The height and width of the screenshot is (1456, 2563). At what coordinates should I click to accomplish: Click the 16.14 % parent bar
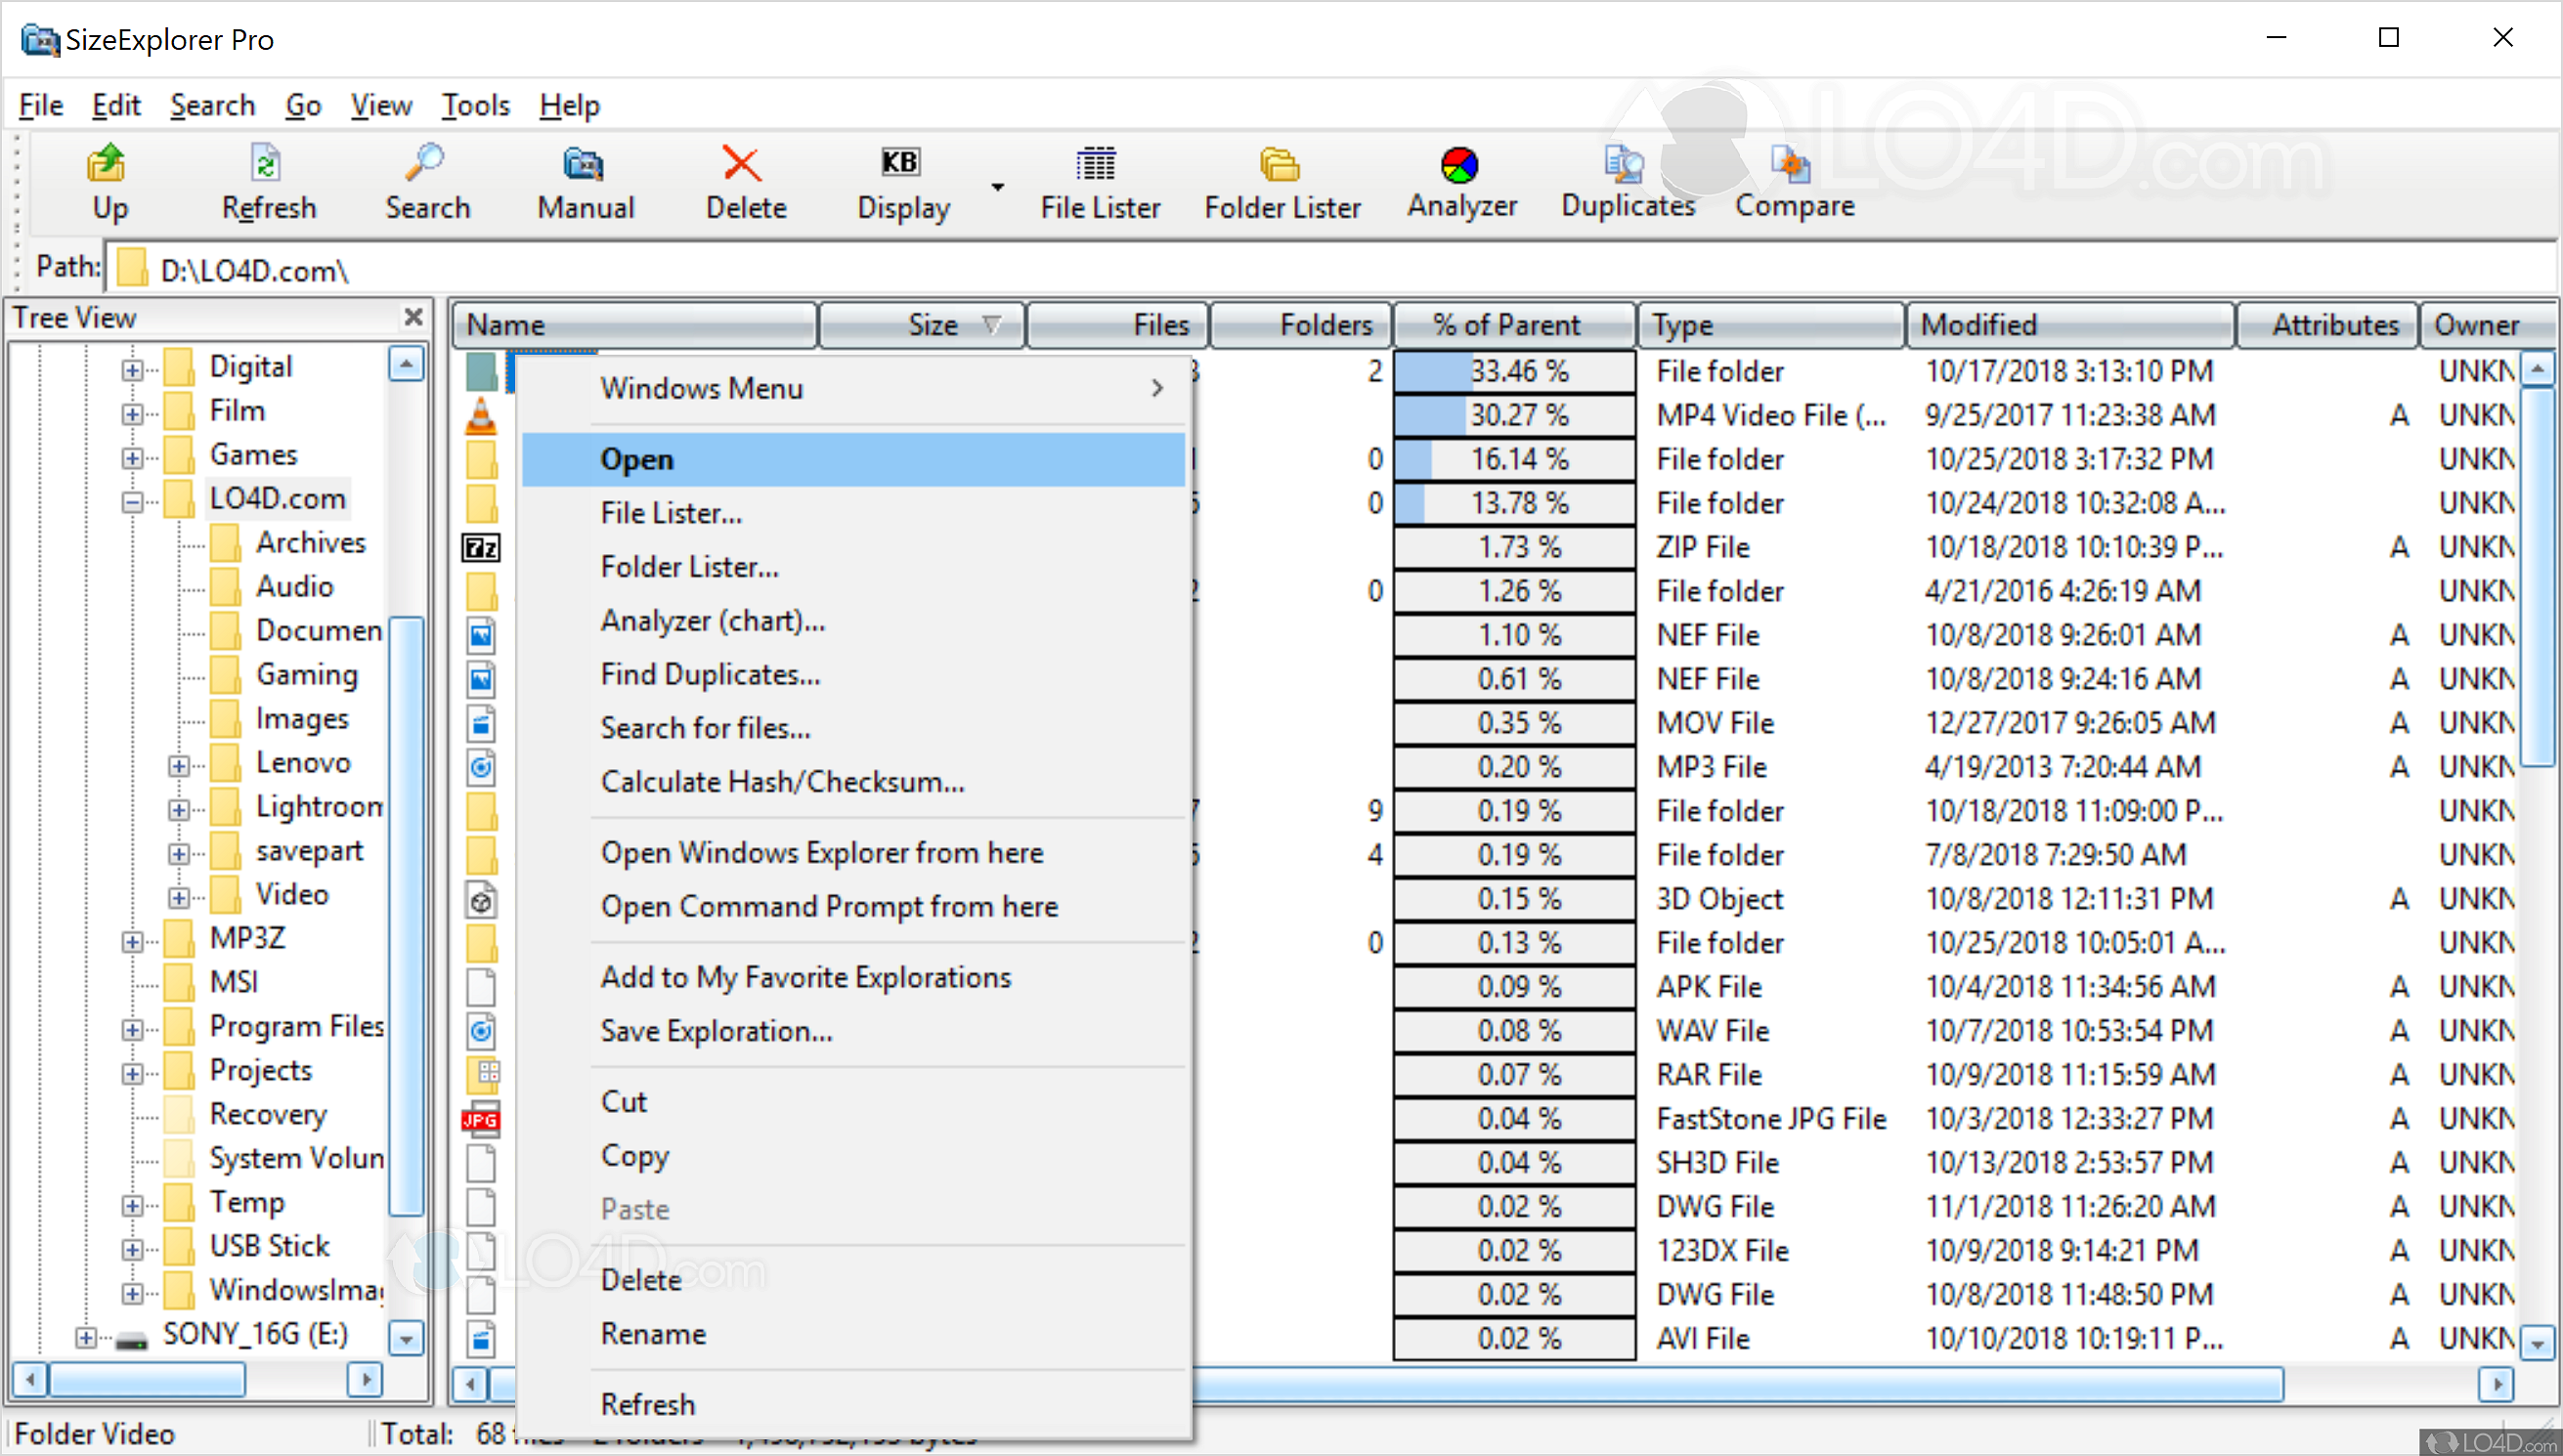coord(1514,459)
